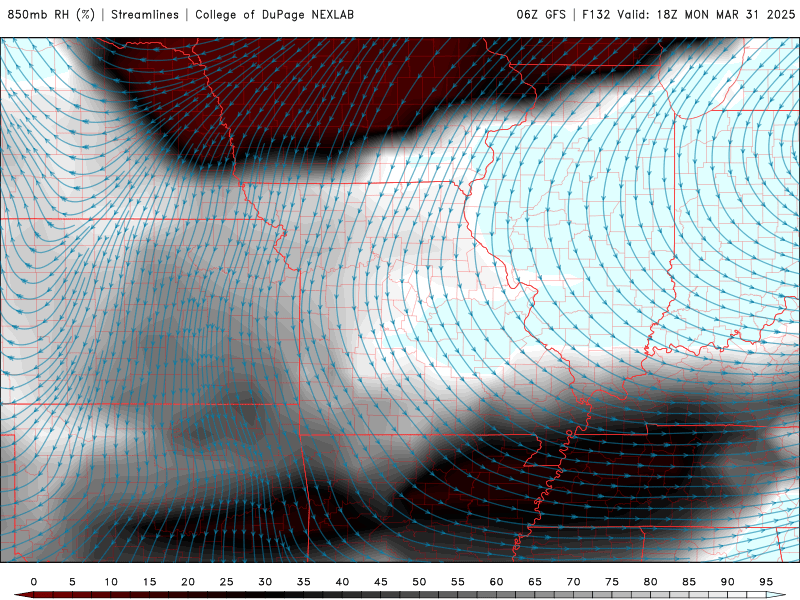Click the 20 label on the color scale

click(188, 582)
